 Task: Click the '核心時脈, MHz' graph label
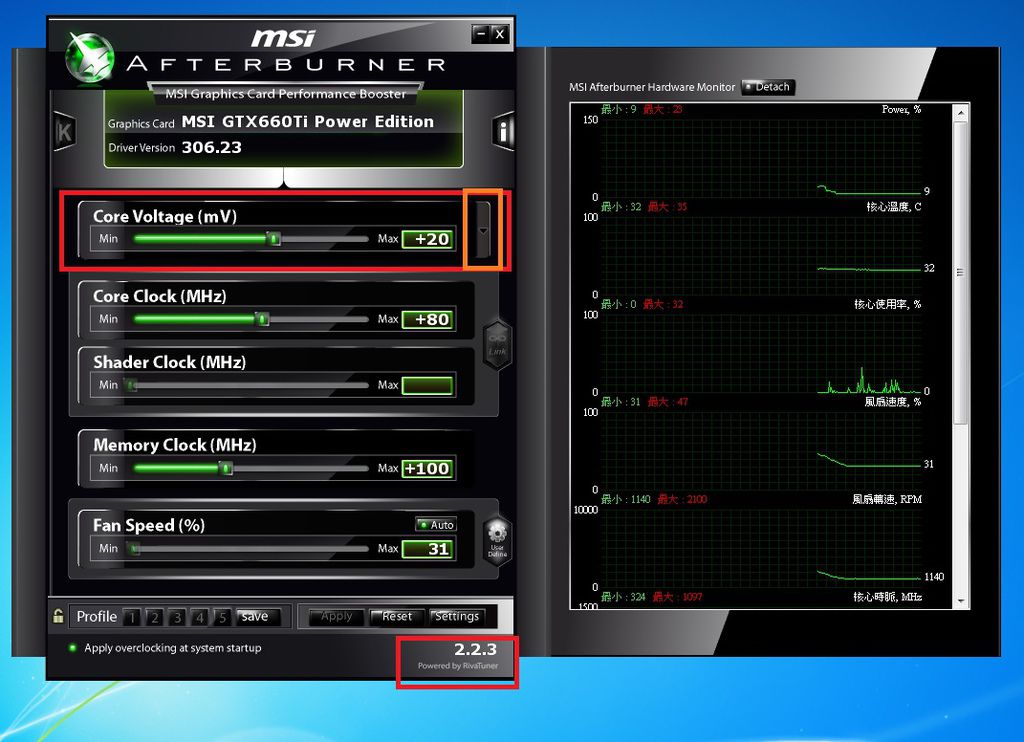pyautogui.click(x=887, y=597)
